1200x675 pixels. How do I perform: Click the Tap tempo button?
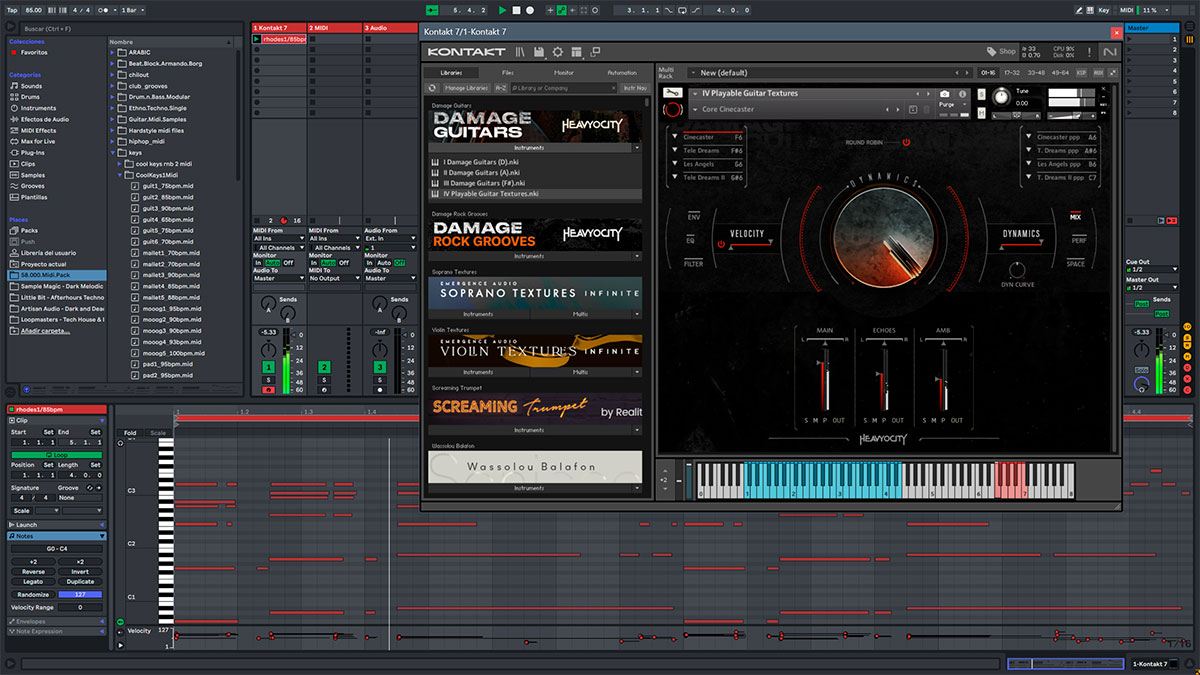[12, 10]
